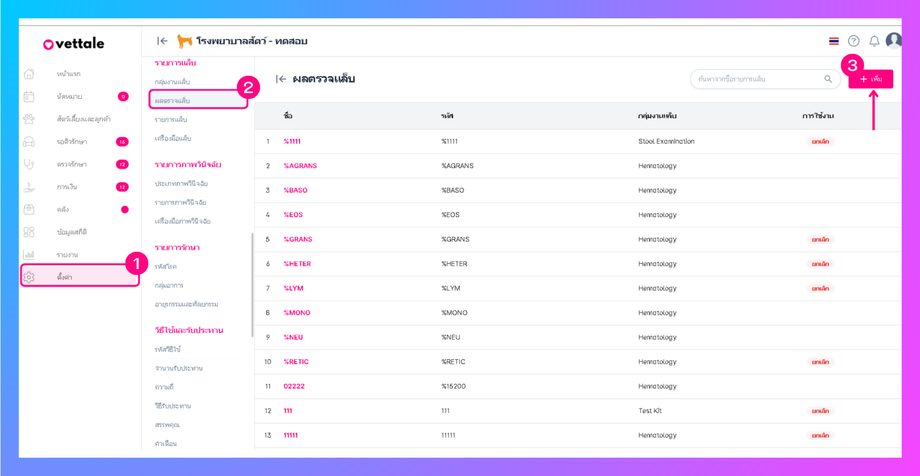Screen dimensions: 920x476
Task: Click the Thai flag language icon
Action: point(834,41)
